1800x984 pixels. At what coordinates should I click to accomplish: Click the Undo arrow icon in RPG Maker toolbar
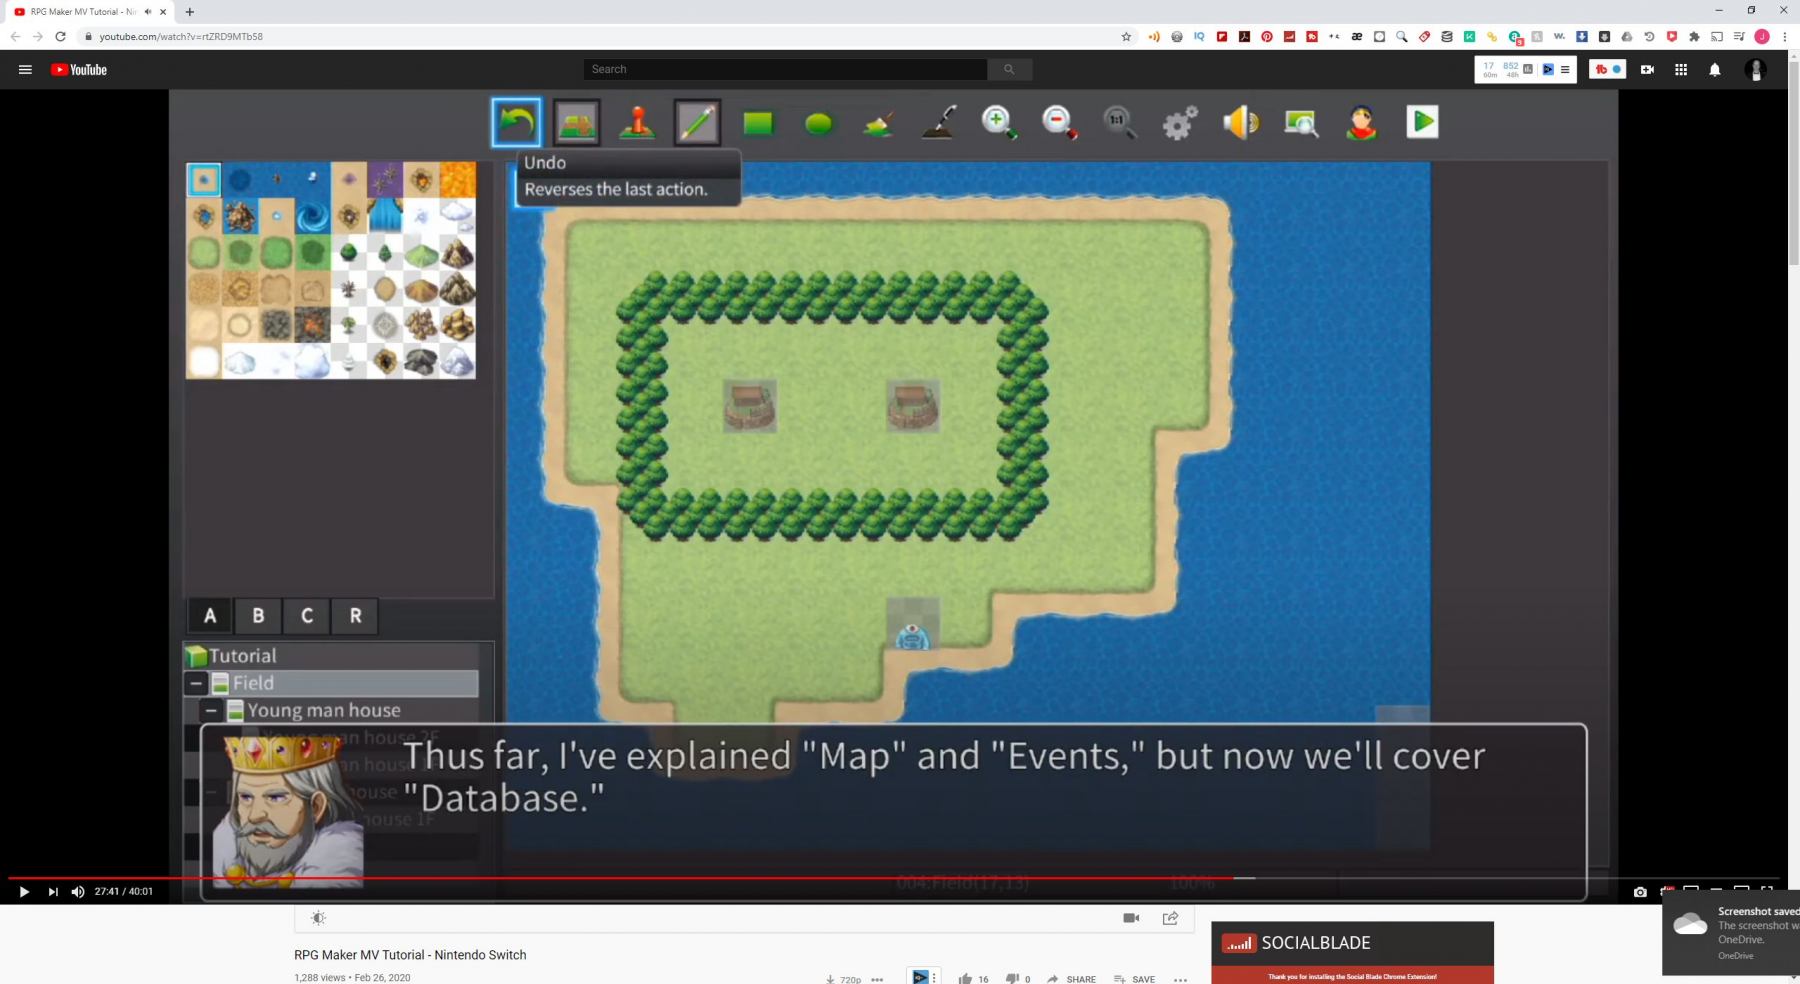pos(516,122)
